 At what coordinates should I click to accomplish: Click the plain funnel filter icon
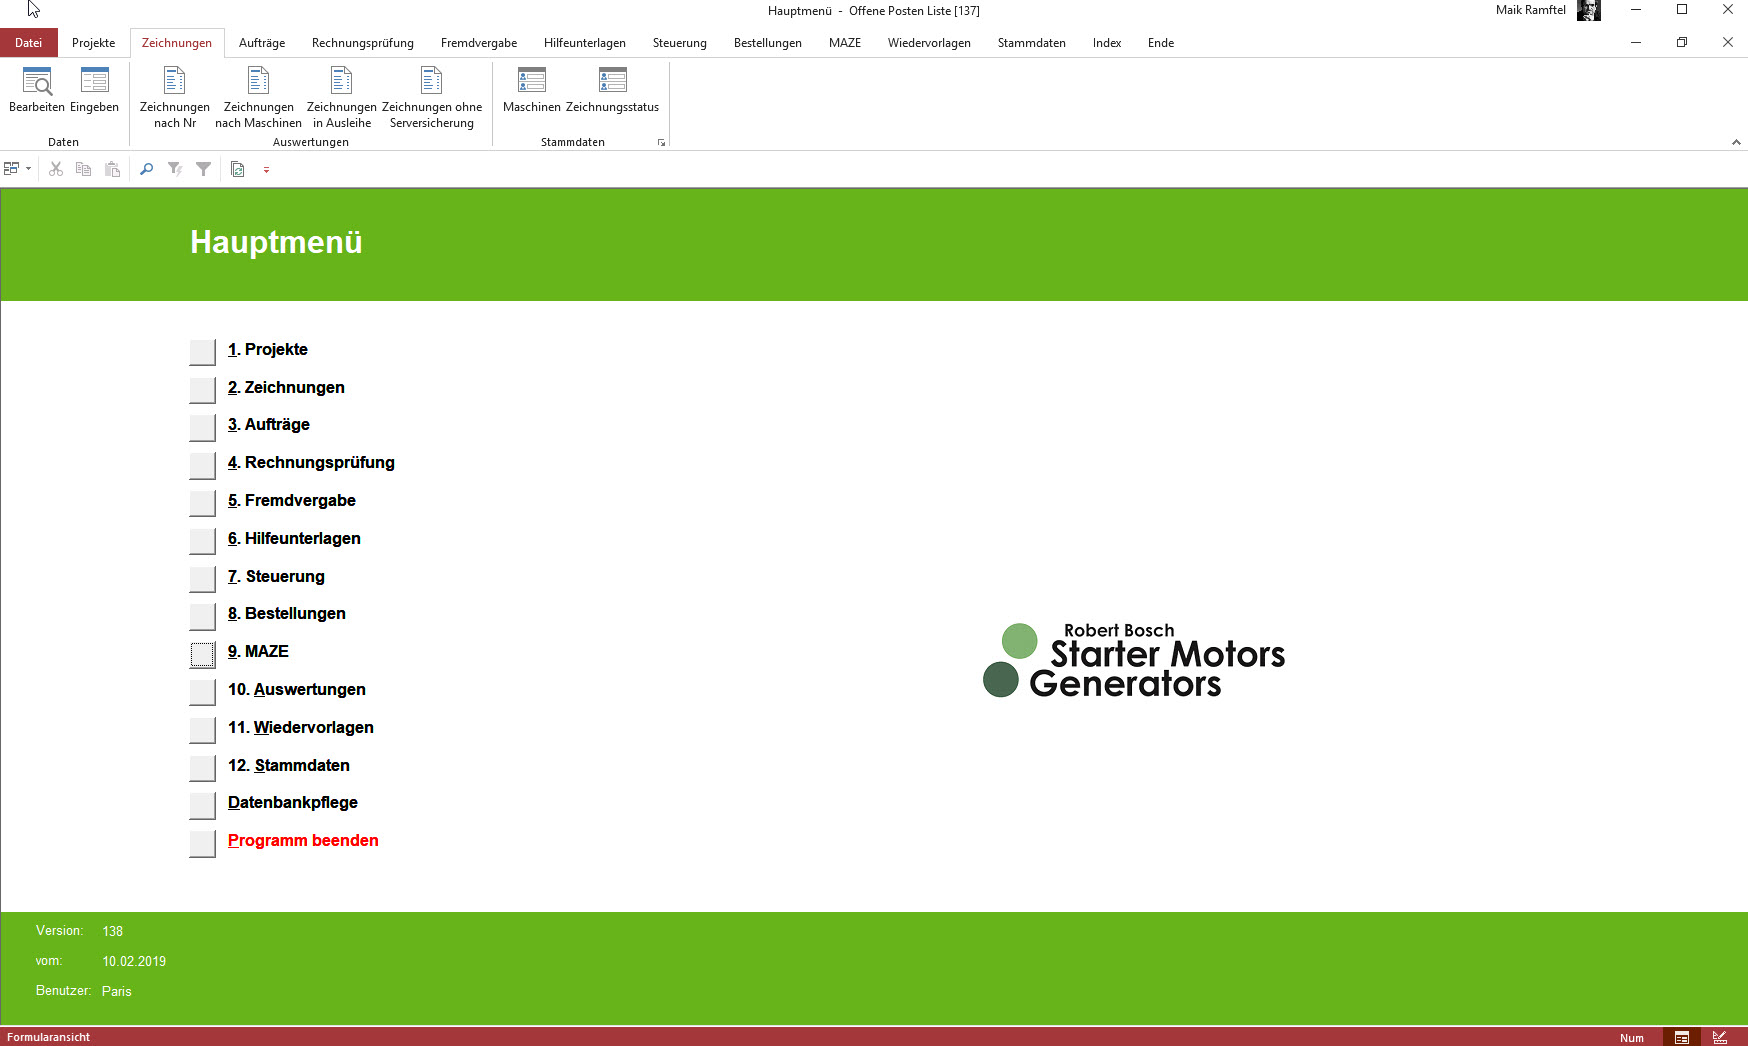203,169
